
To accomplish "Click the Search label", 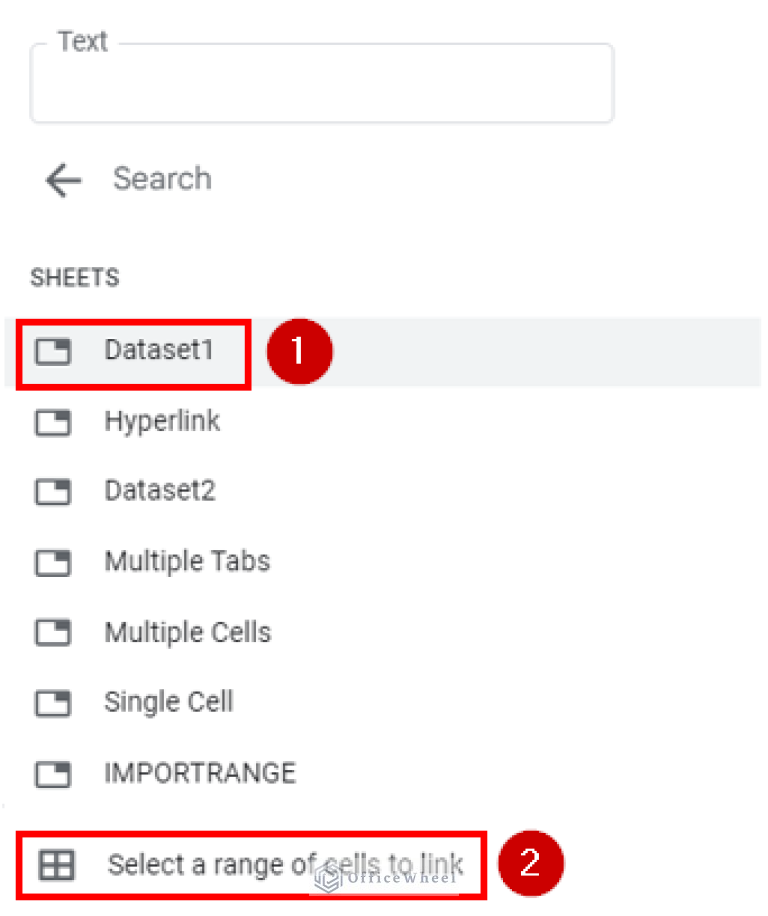I will point(162,180).
